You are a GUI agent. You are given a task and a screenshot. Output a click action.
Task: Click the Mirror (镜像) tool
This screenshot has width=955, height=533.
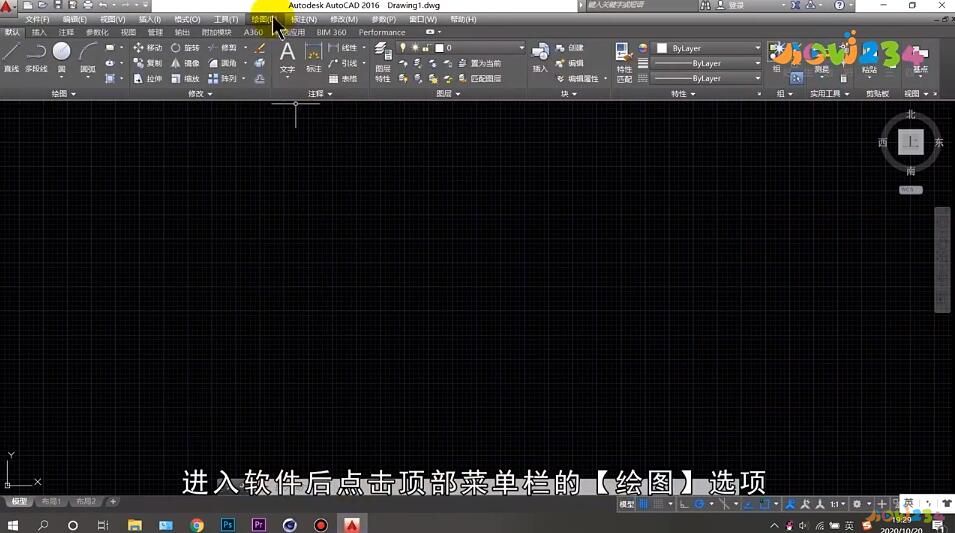tap(185, 63)
